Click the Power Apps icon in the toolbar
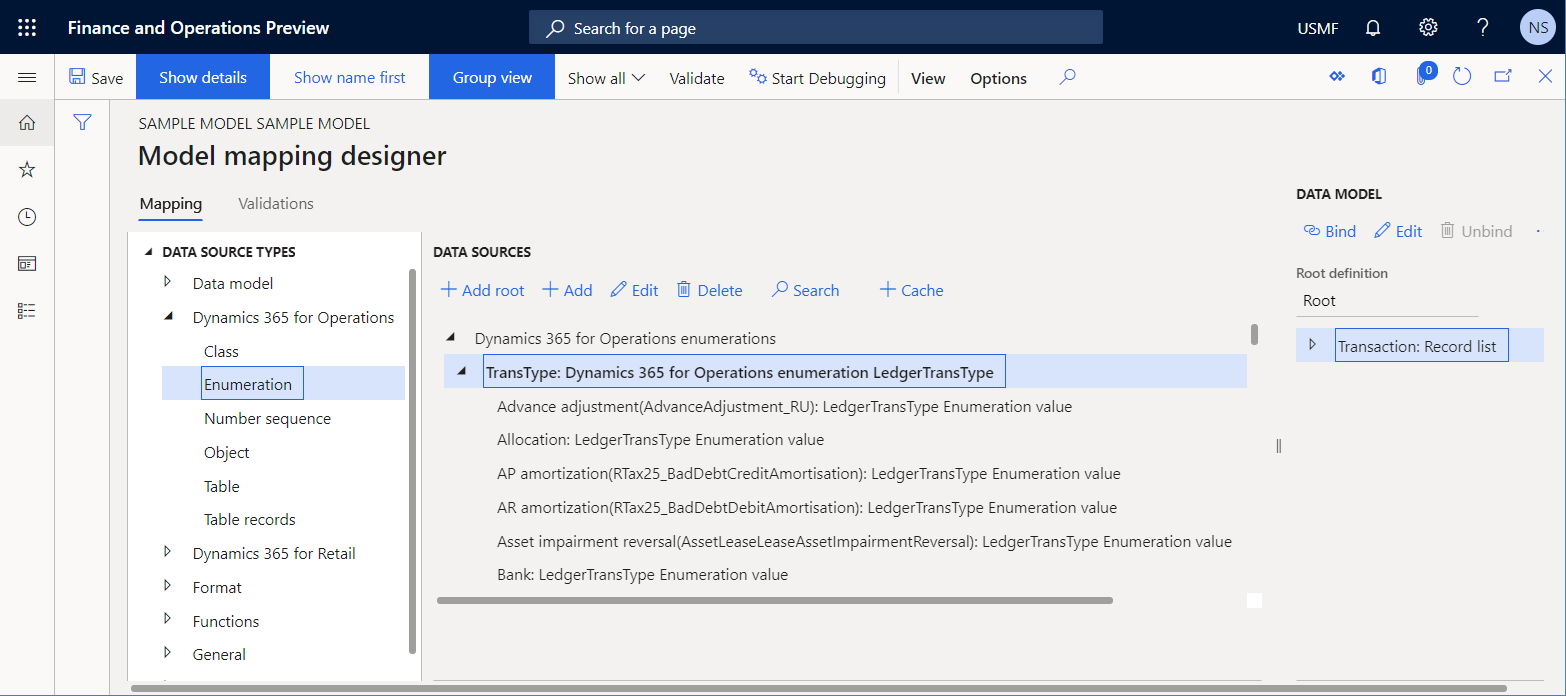 tap(1337, 76)
